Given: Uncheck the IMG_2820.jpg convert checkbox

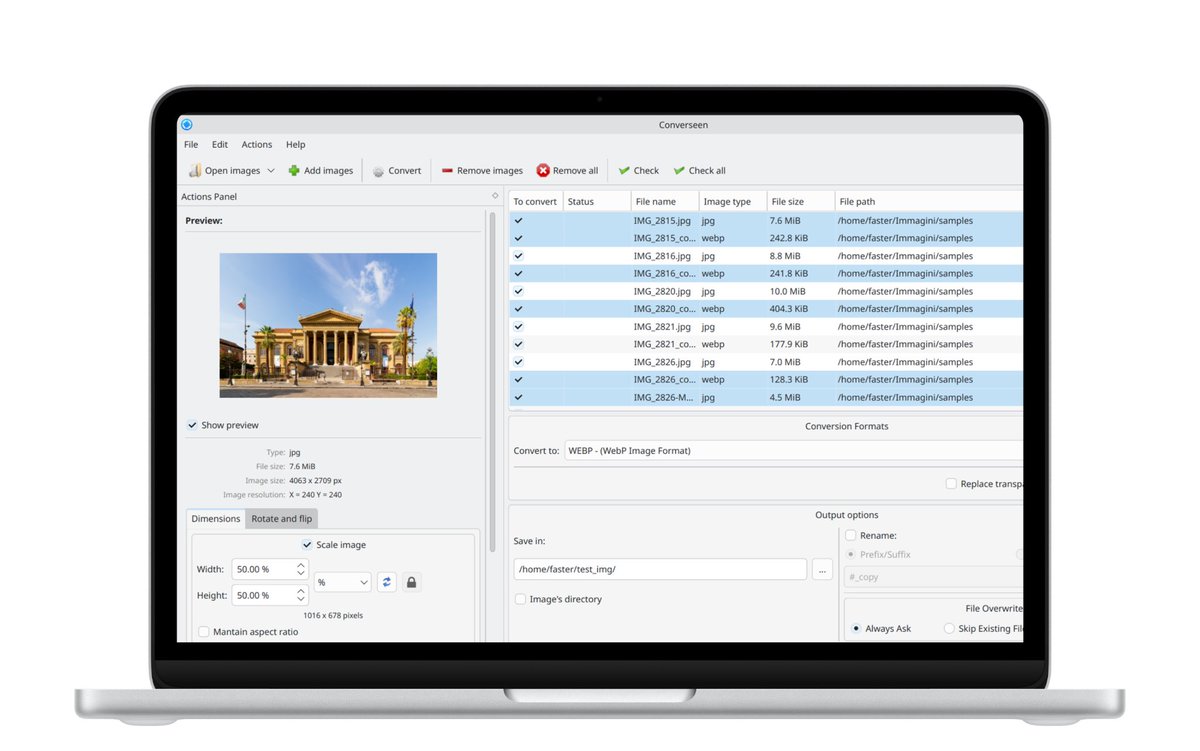Looking at the screenshot, I should coord(518,291).
